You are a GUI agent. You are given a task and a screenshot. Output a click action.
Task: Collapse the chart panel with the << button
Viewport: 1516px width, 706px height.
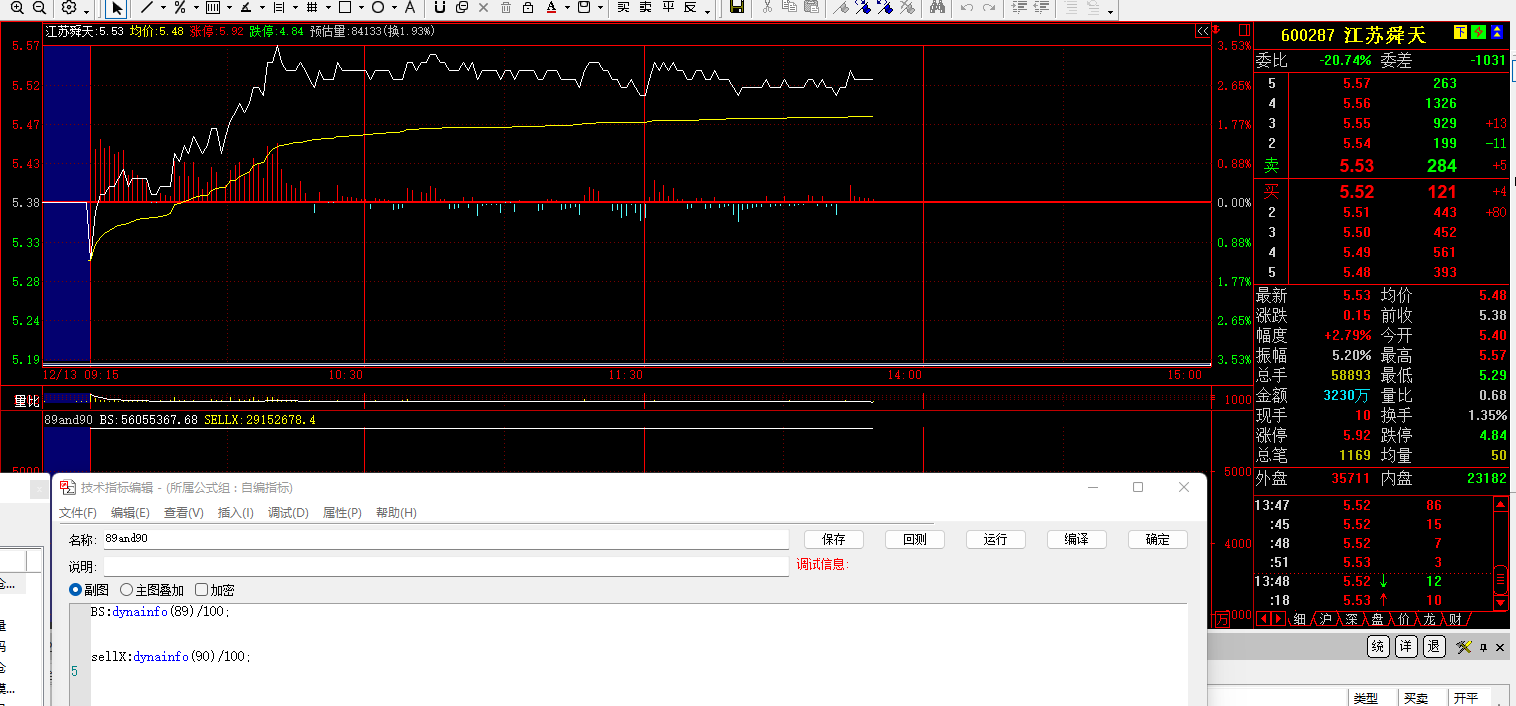click(x=1202, y=32)
